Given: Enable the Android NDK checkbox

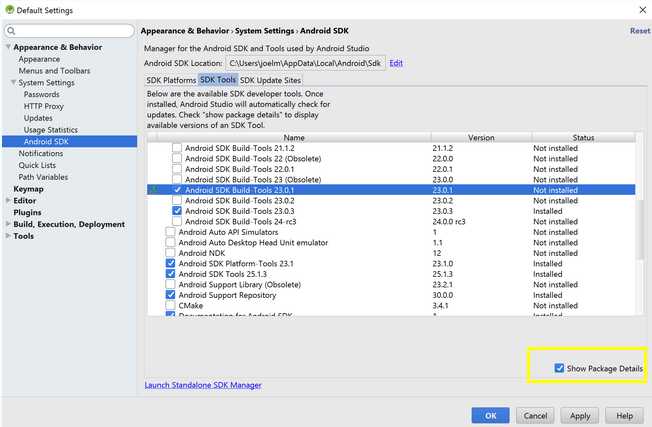Looking at the screenshot, I should 170,253.
